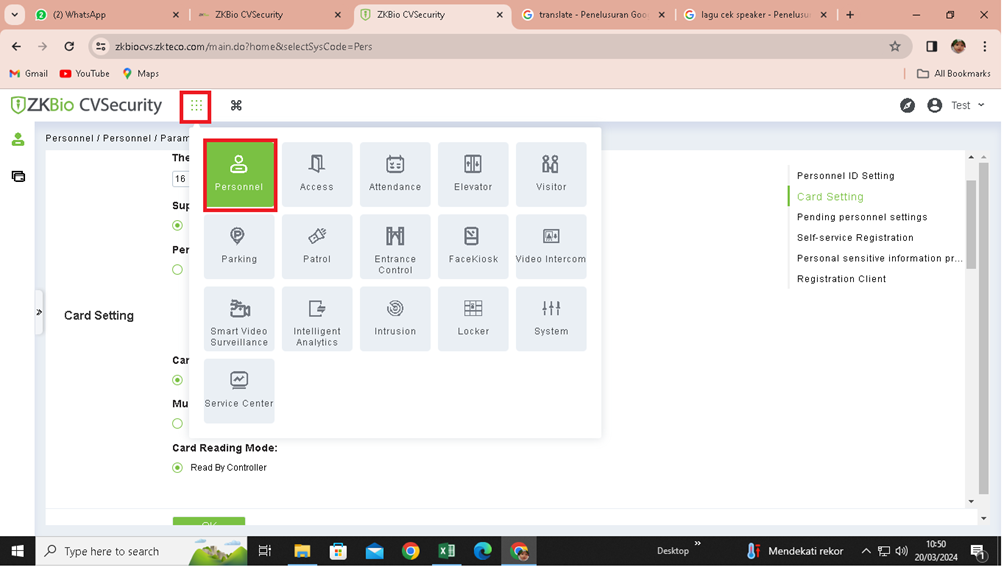This screenshot has width=1004, height=573.
Task: Go to Personnel ID Setting section
Action: coord(845,176)
